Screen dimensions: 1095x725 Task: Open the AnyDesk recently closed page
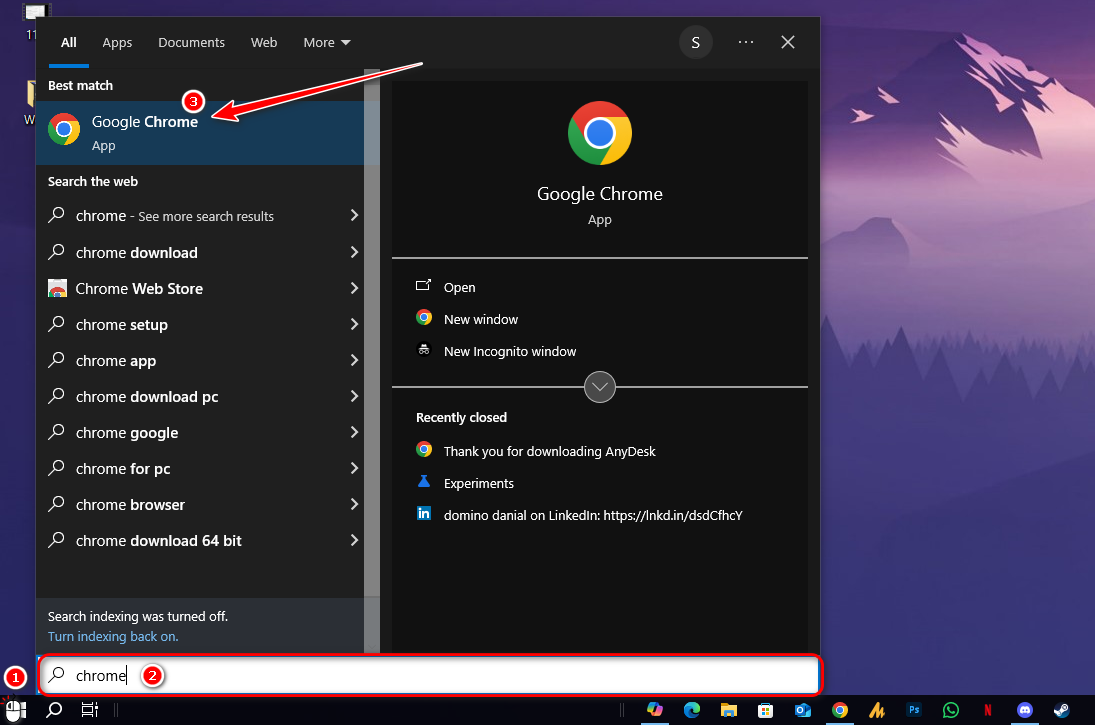(x=549, y=451)
